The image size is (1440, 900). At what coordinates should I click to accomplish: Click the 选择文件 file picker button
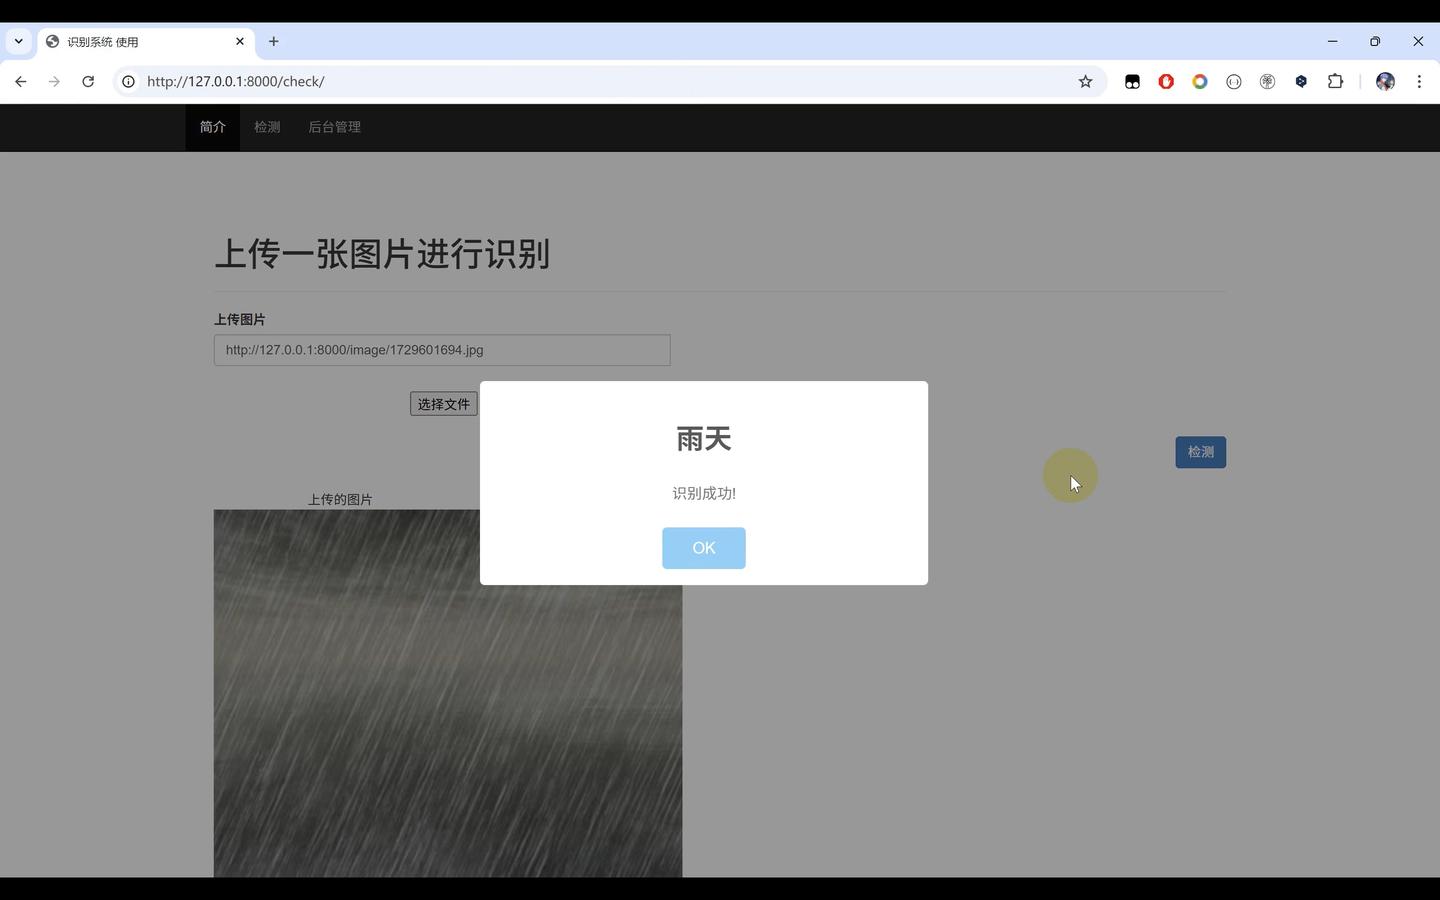pyautogui.click(x=443, y=403)
